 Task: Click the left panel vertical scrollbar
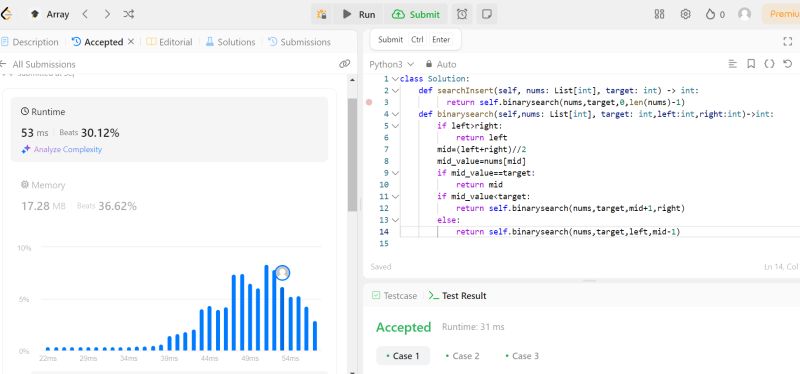click(352, 155)
